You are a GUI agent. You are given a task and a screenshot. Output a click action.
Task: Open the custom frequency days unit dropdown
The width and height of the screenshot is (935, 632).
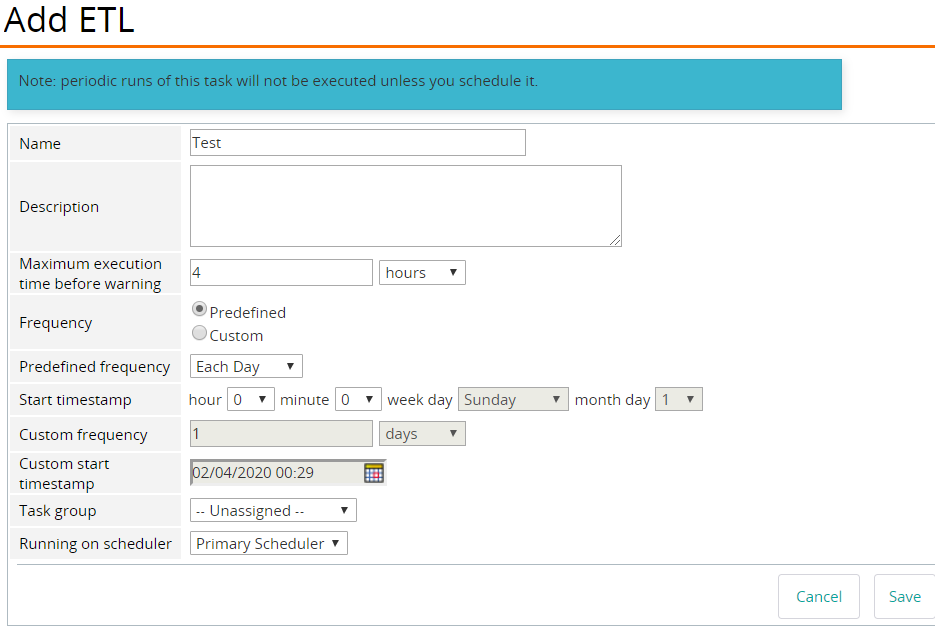(422, 434)
